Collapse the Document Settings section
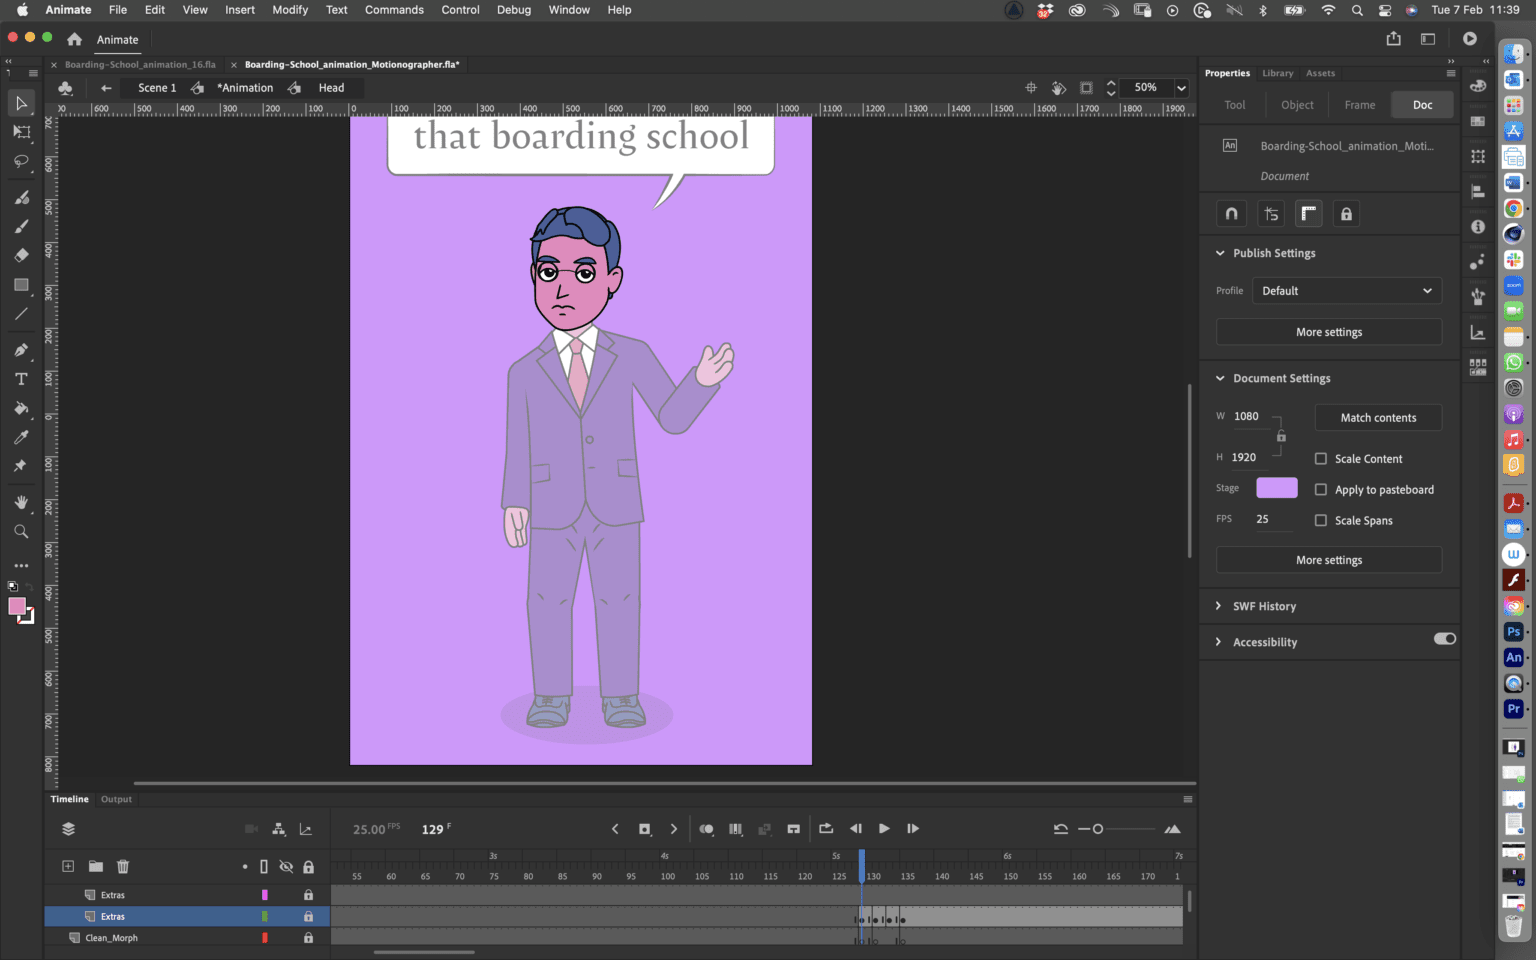The image size is (1536, 960). (x=1220, y=378)
